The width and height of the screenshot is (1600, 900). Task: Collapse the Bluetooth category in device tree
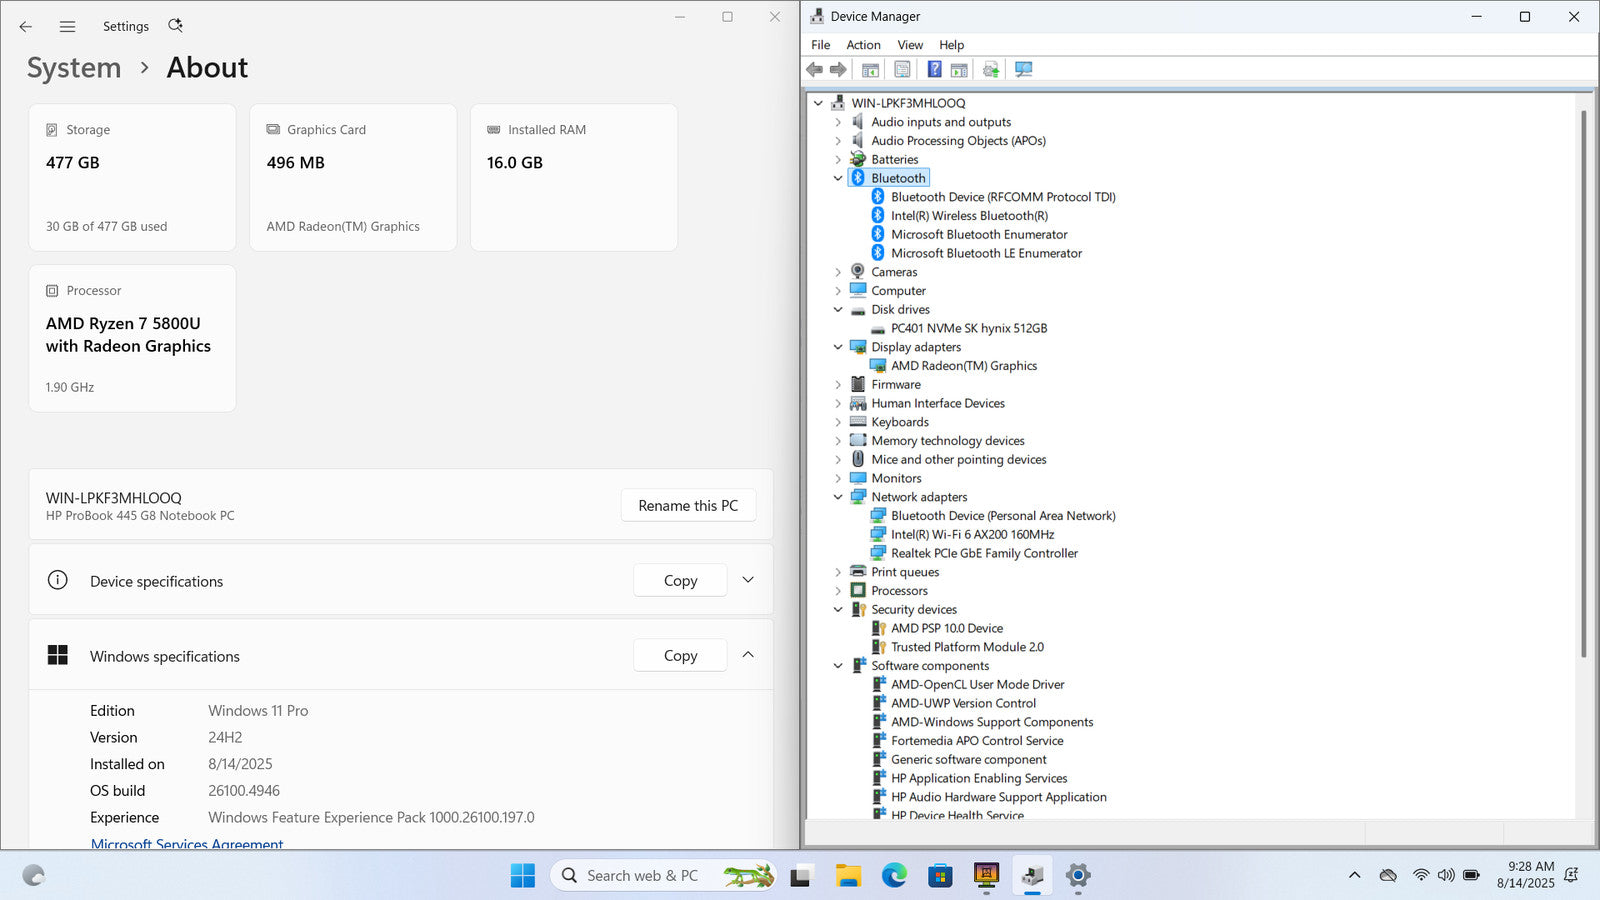(x=838, y=178)
